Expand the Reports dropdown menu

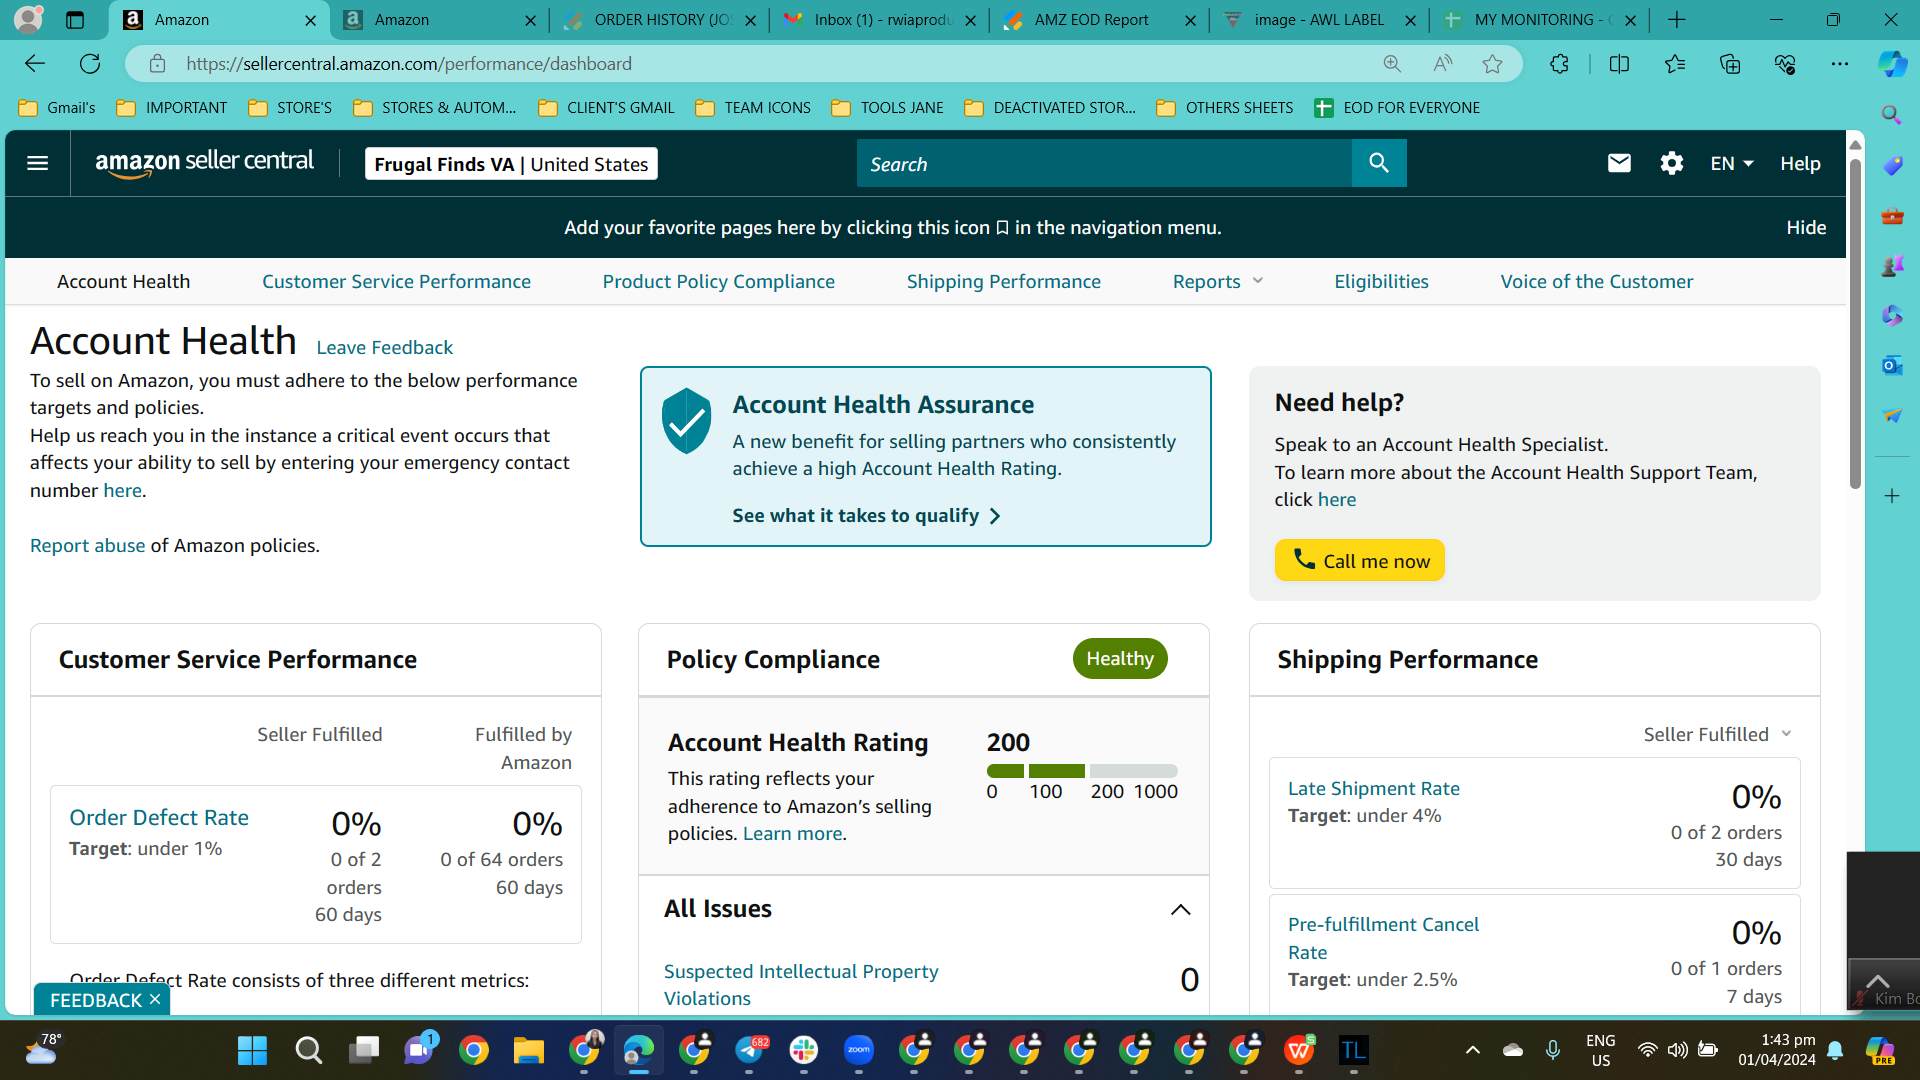[1218, 282]
